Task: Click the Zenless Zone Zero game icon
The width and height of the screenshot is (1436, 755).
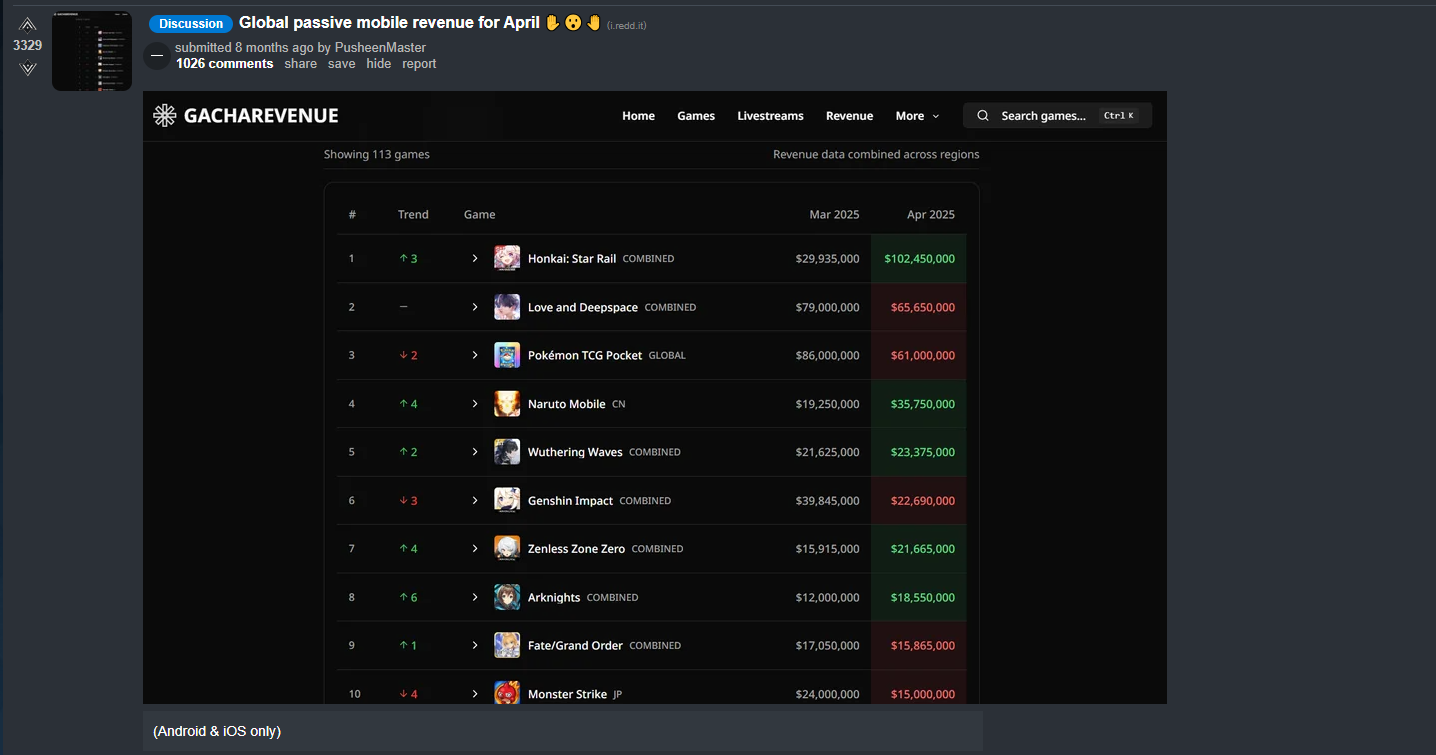Action: click(507, 548)
